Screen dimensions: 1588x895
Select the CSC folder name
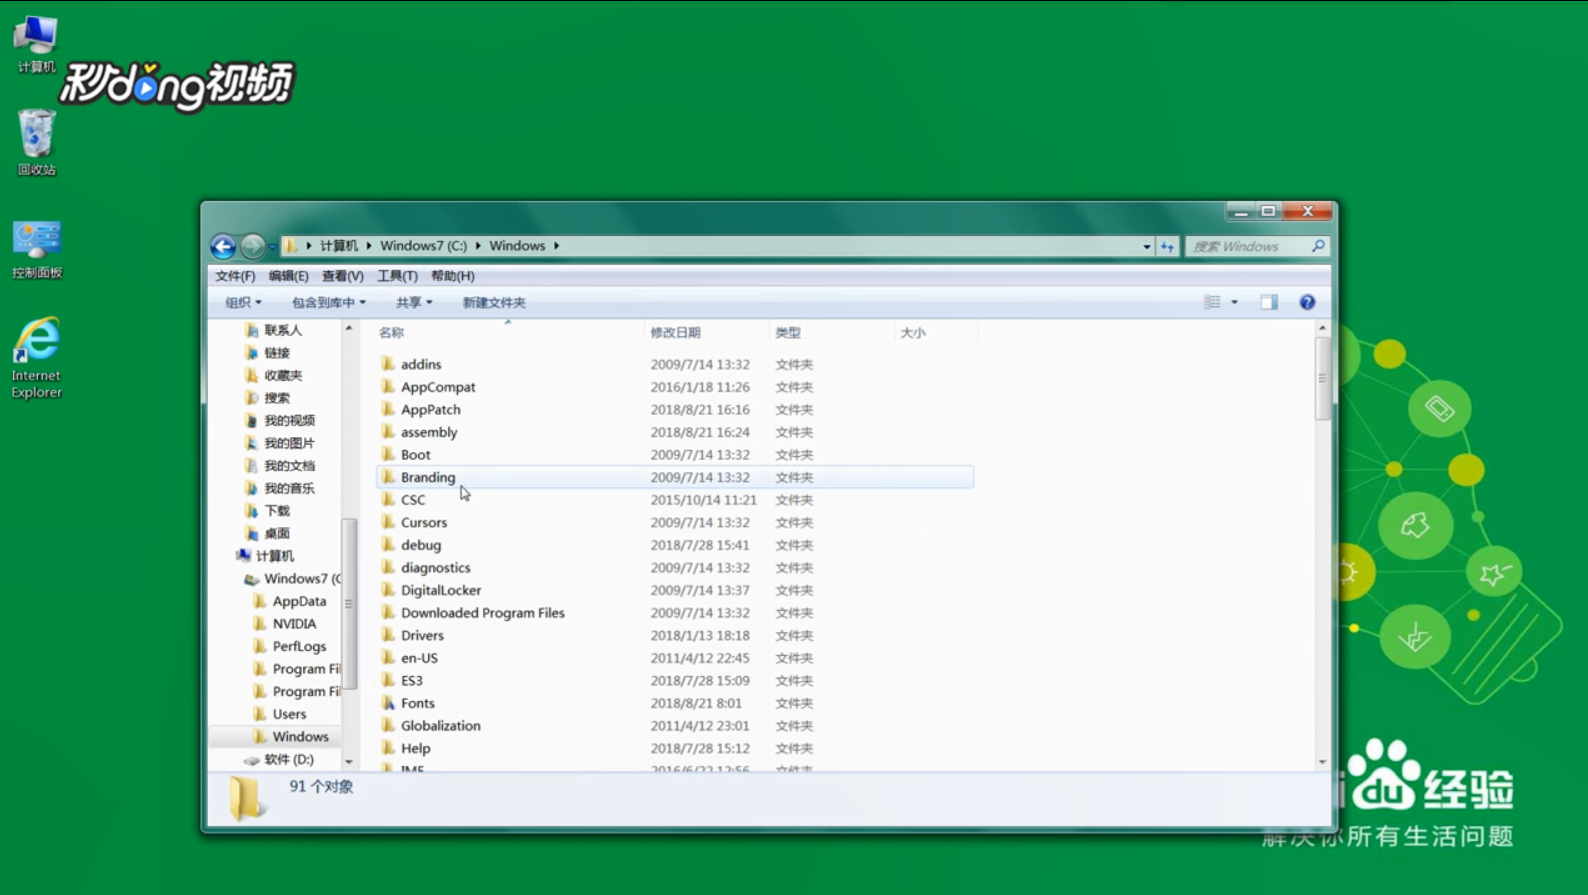tap(413, 500)
